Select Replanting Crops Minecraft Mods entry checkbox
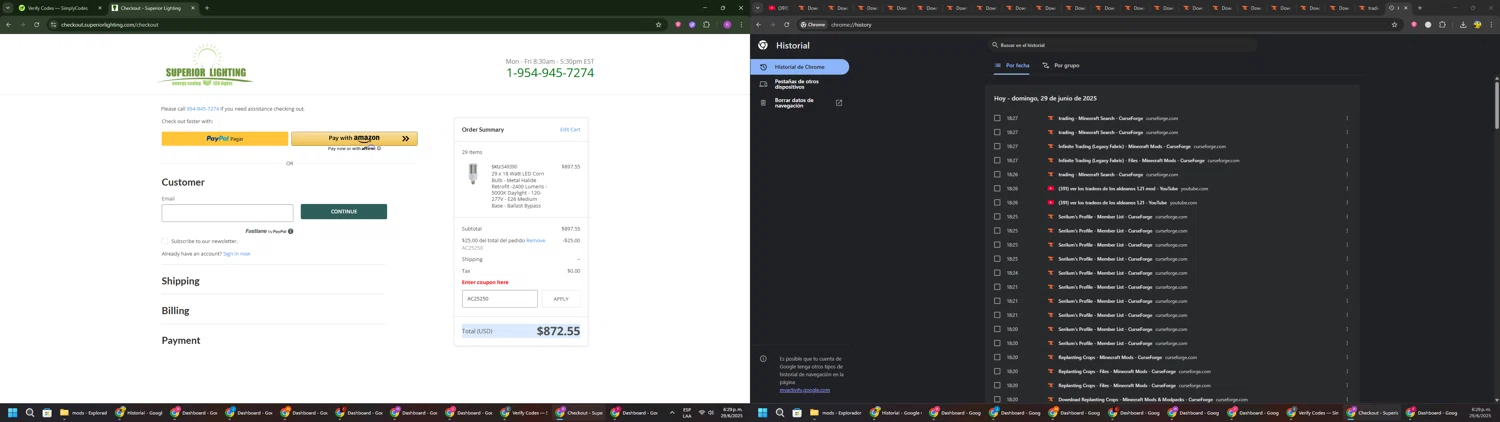The width and height of the screenshot is (1500, 422). click(997, 357)
